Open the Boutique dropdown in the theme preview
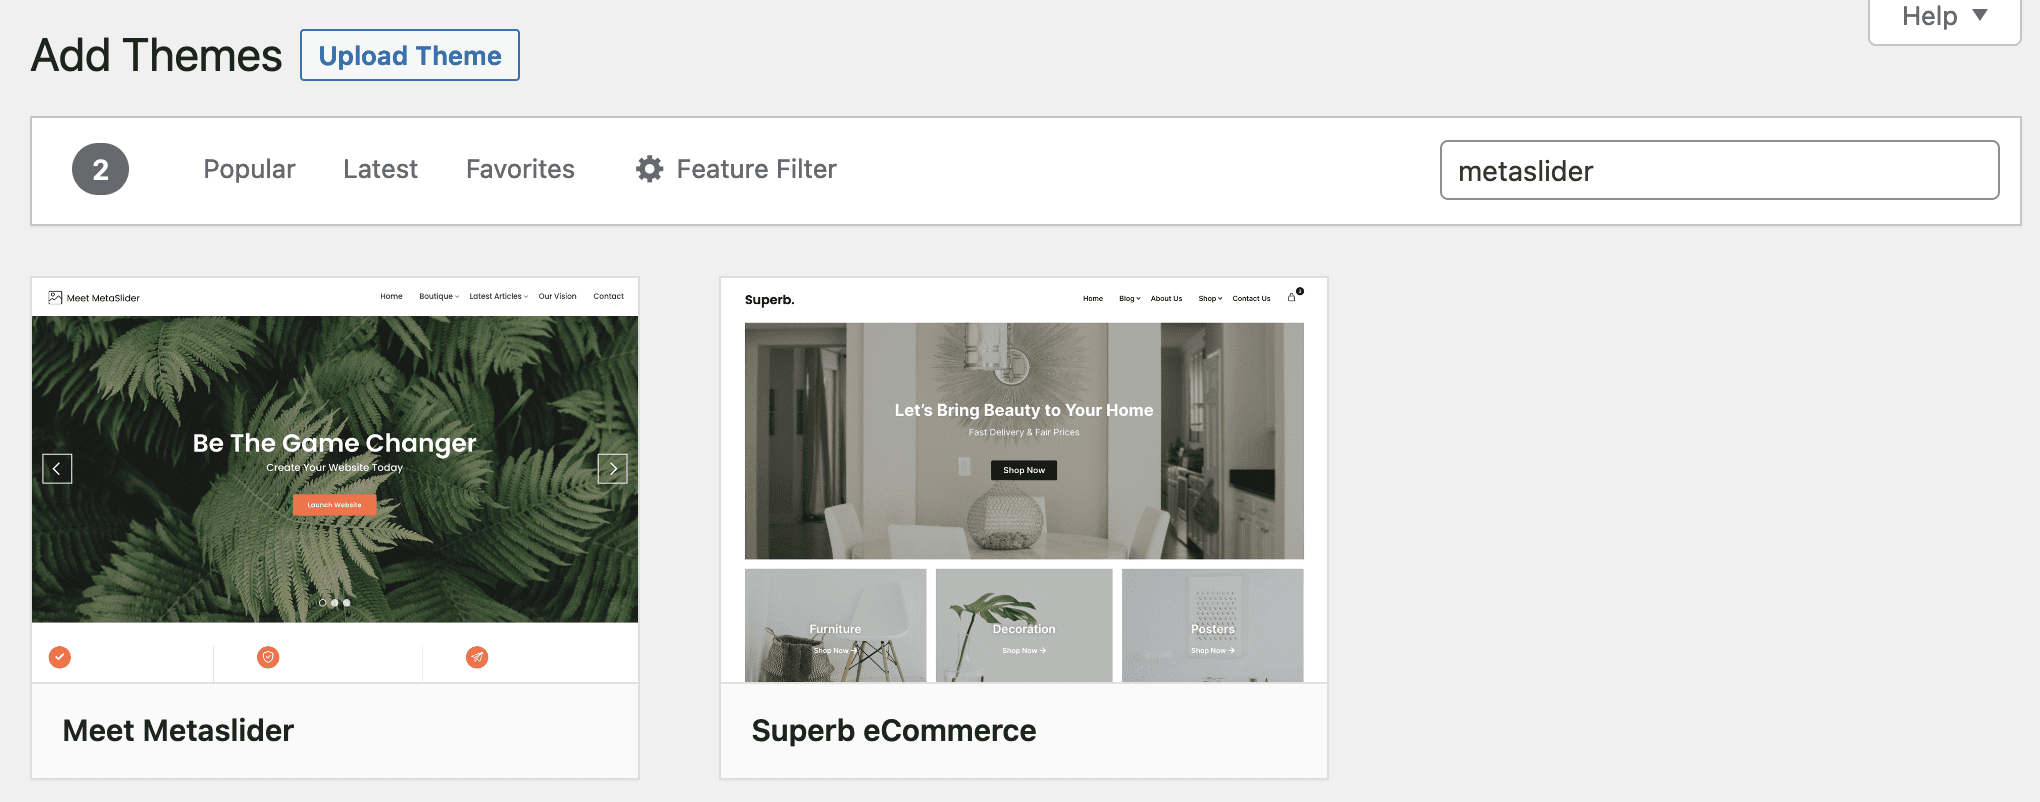This screenshot has width=2040, height=802. [439, 296]
